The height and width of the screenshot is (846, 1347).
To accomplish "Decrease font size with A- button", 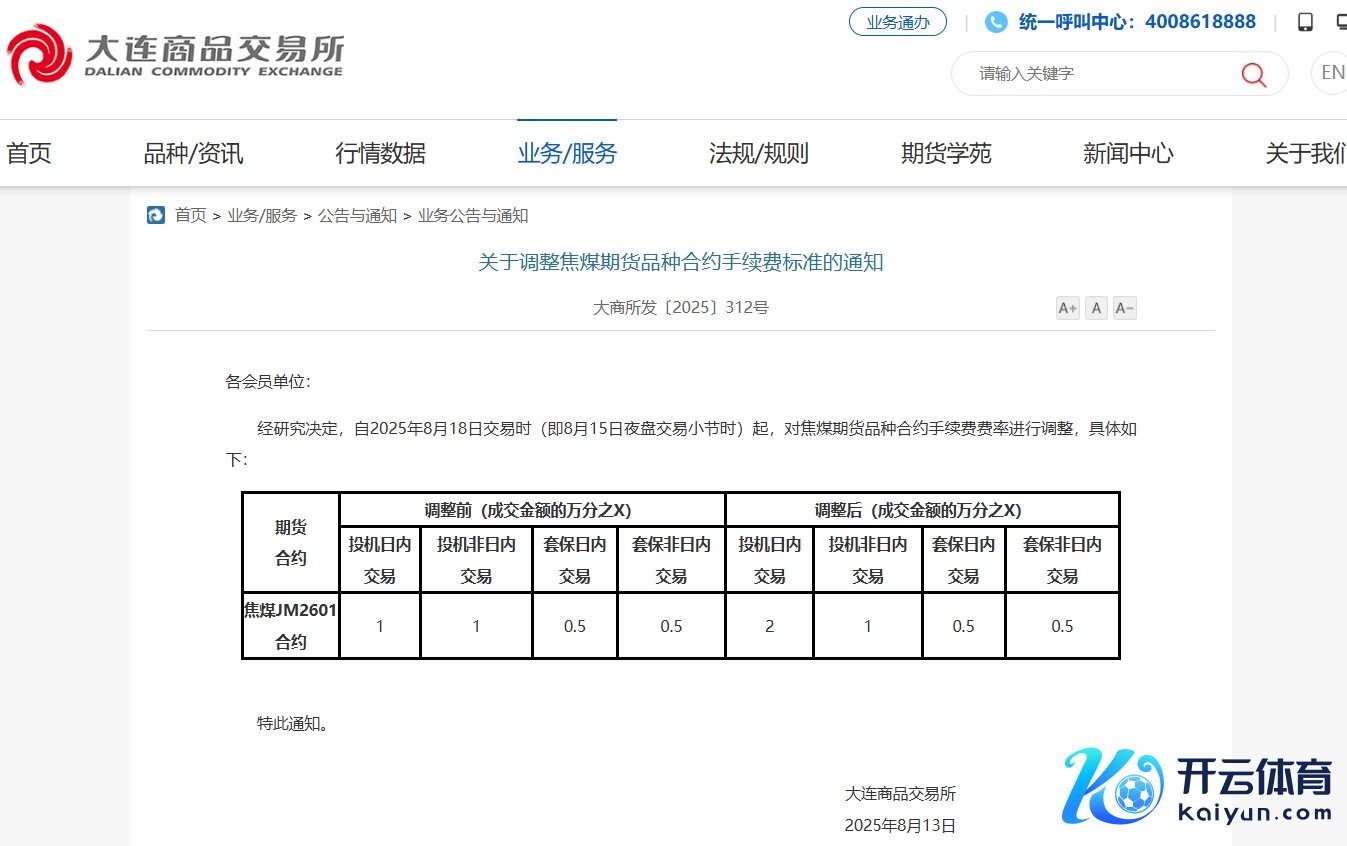I will [x=1125, y=308].
